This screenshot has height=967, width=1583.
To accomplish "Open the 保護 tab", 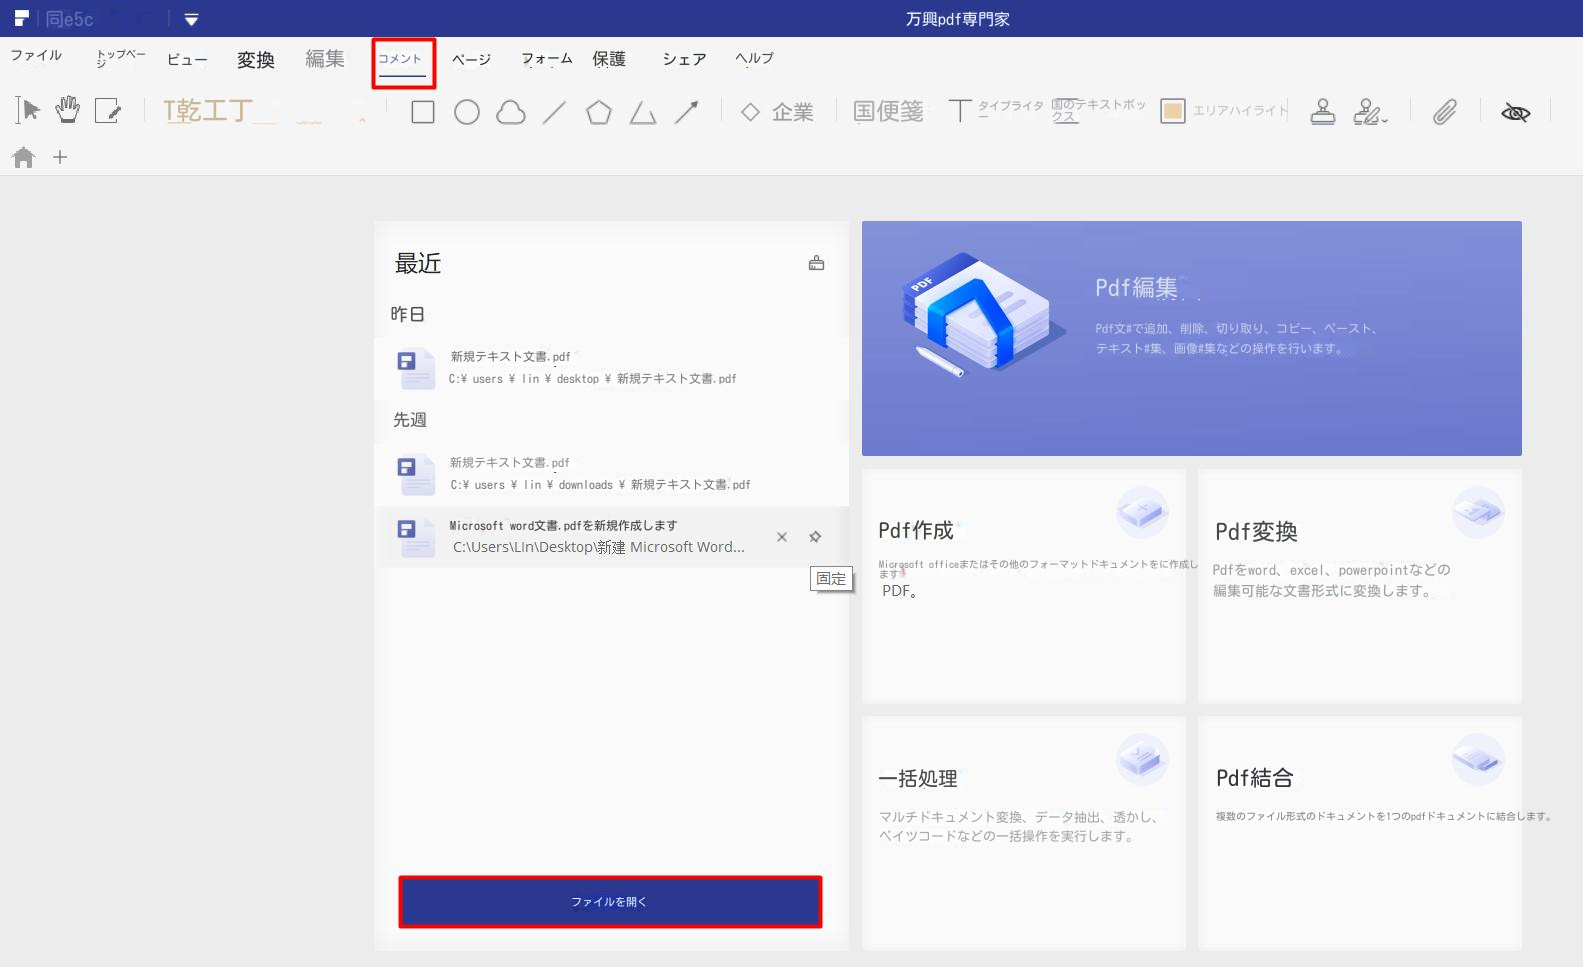I will click(609, 59).
